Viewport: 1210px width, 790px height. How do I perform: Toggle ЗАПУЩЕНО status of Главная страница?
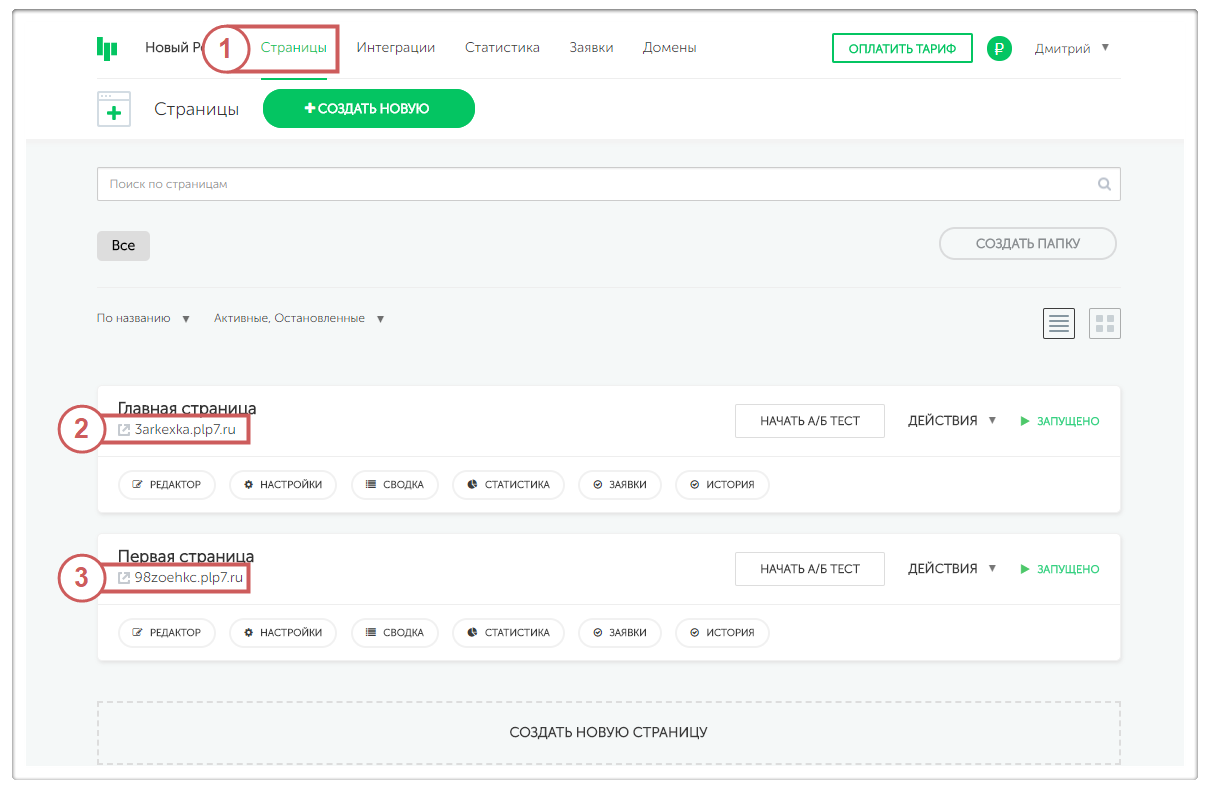click(x=1059, y=421)
